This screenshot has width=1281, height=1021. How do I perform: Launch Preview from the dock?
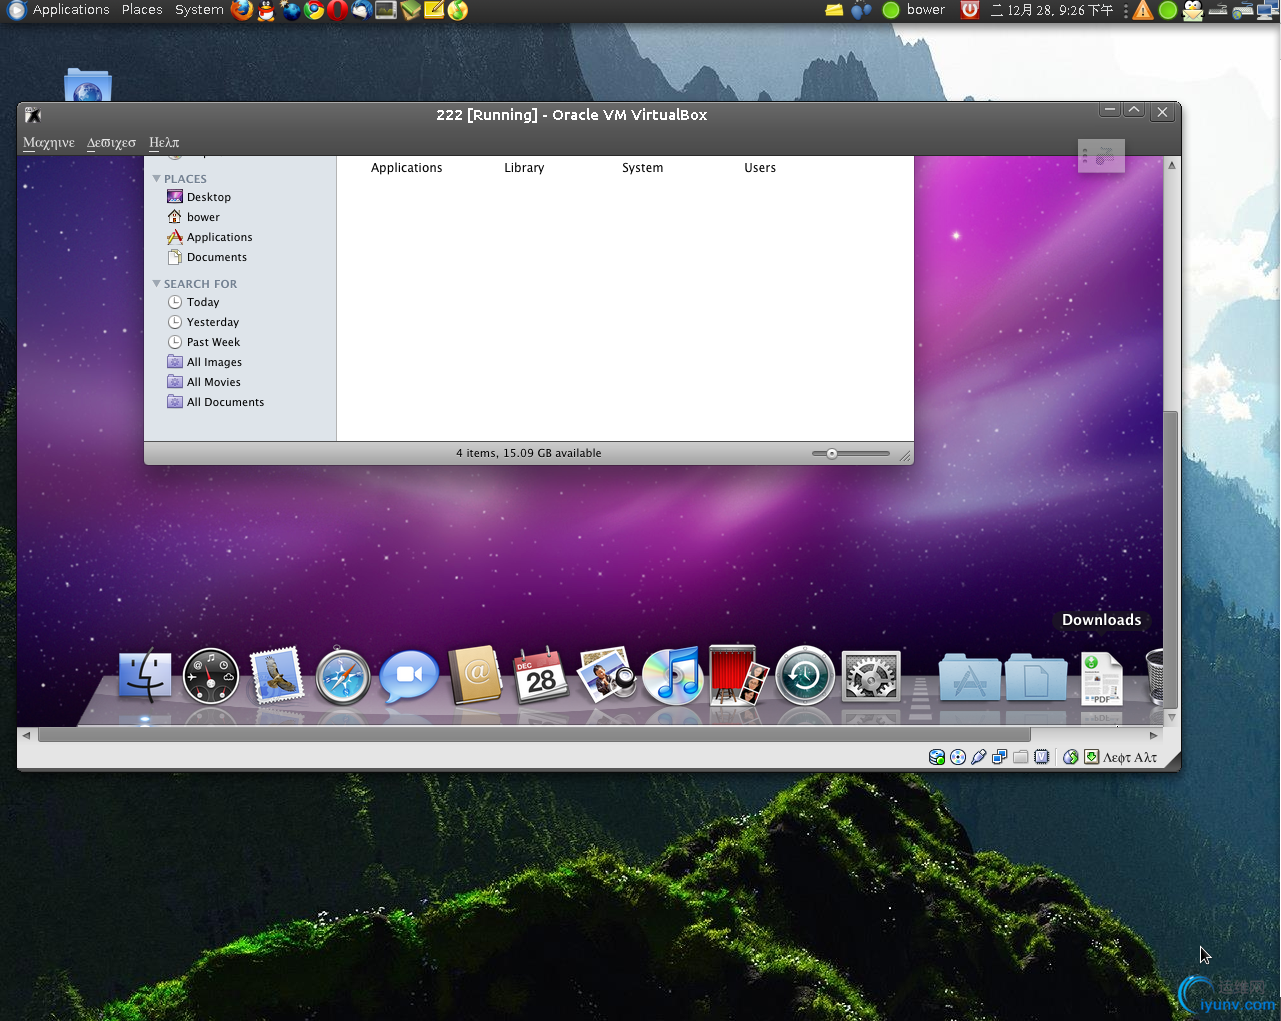pyautogui.click(x=607, y=675)
